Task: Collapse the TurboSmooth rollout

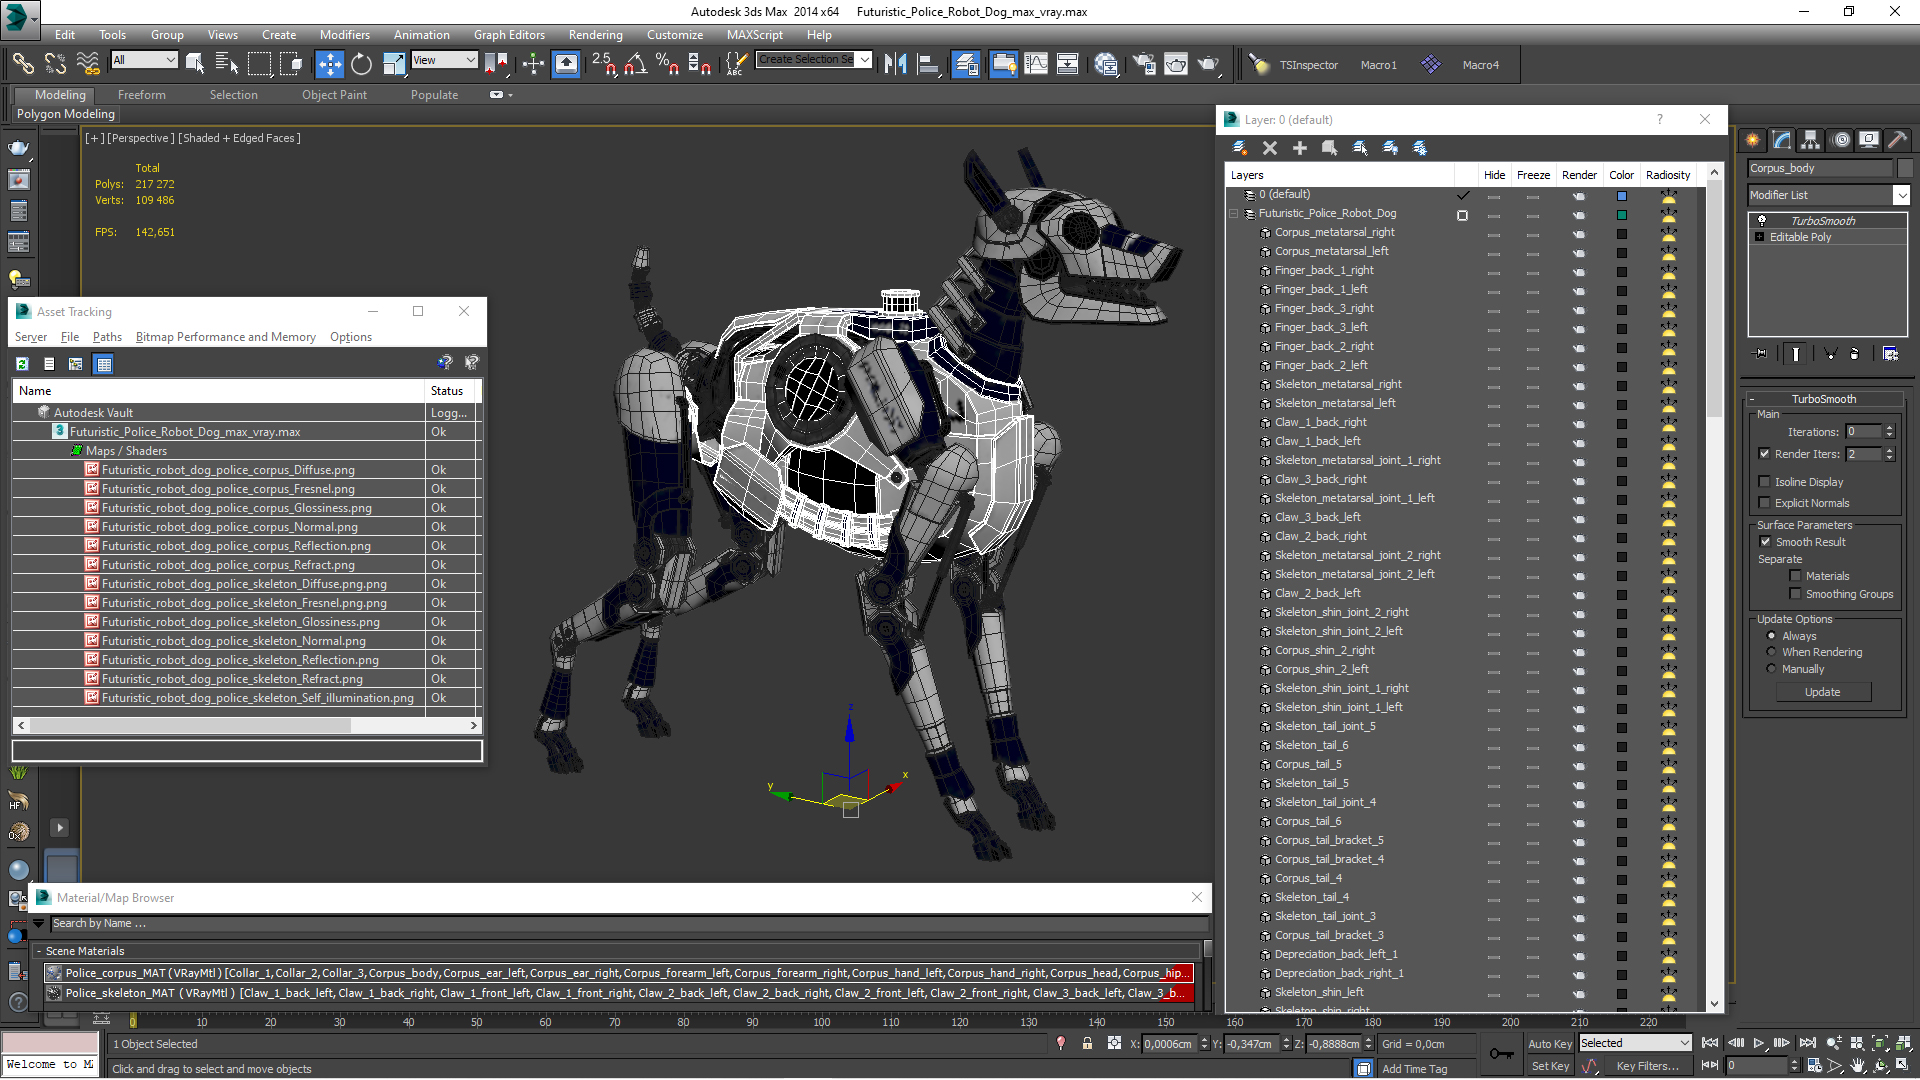Action: coord(1823,399)
